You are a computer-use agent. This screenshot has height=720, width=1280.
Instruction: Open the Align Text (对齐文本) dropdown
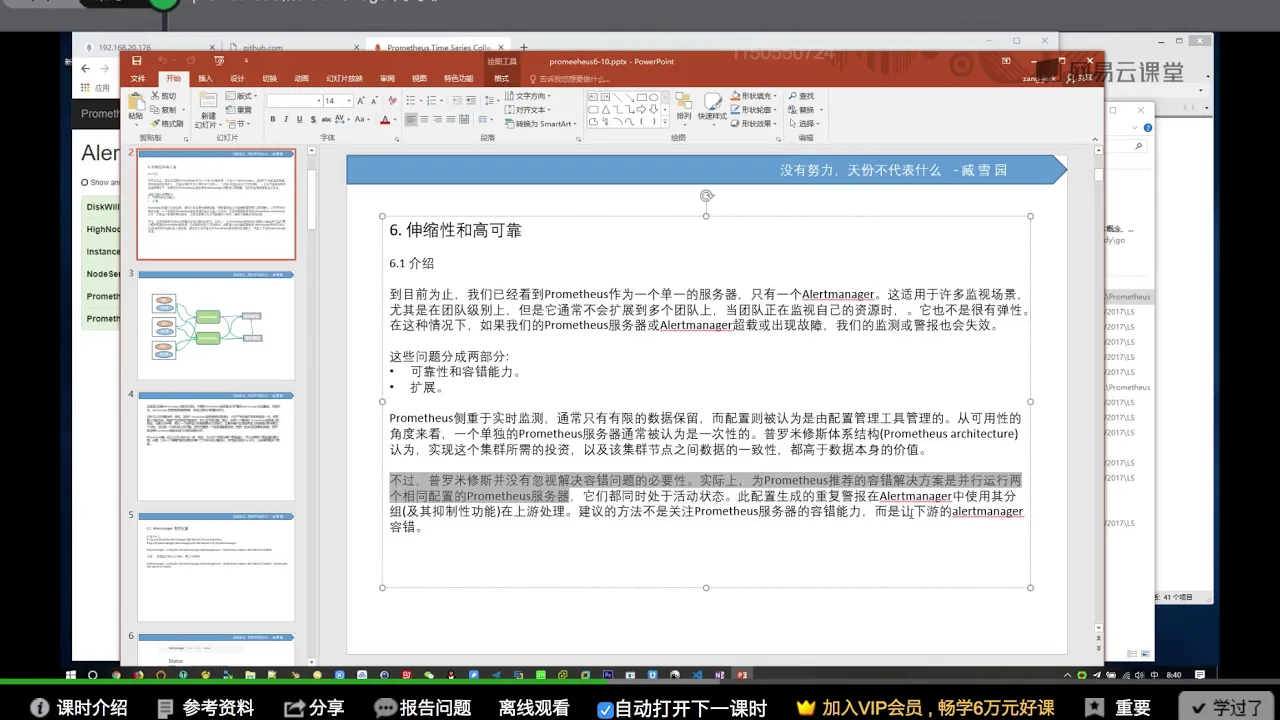click(x=530, y=110)
